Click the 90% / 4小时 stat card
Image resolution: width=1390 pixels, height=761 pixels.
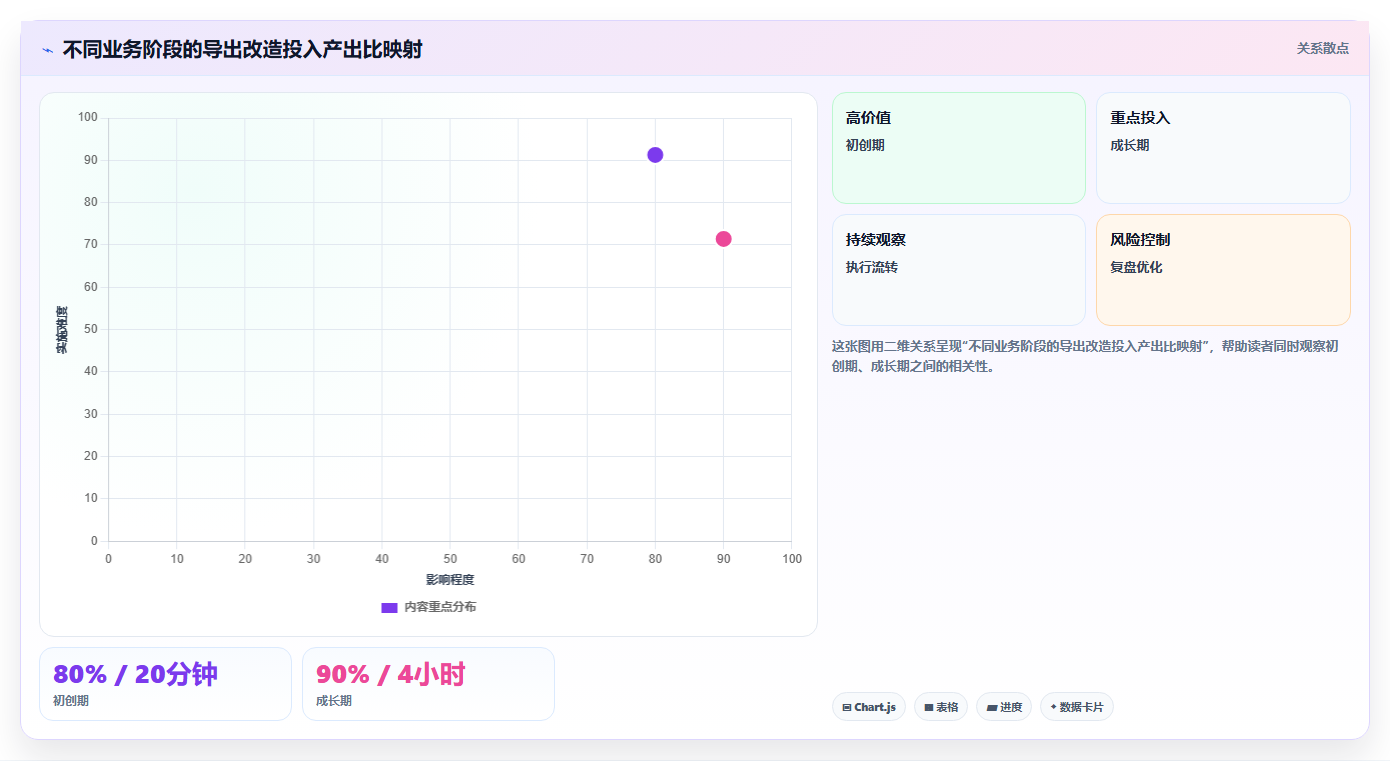(428, 684)
